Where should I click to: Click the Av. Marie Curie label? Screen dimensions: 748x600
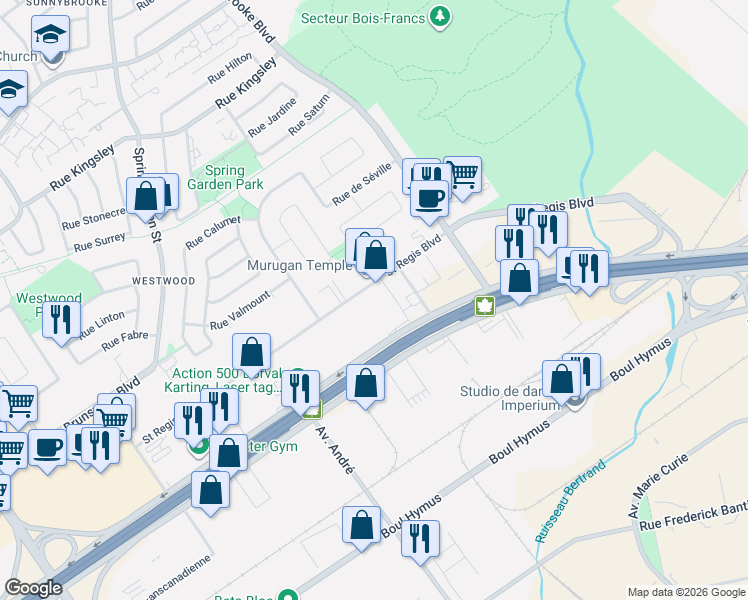click(x=658, y=486)
